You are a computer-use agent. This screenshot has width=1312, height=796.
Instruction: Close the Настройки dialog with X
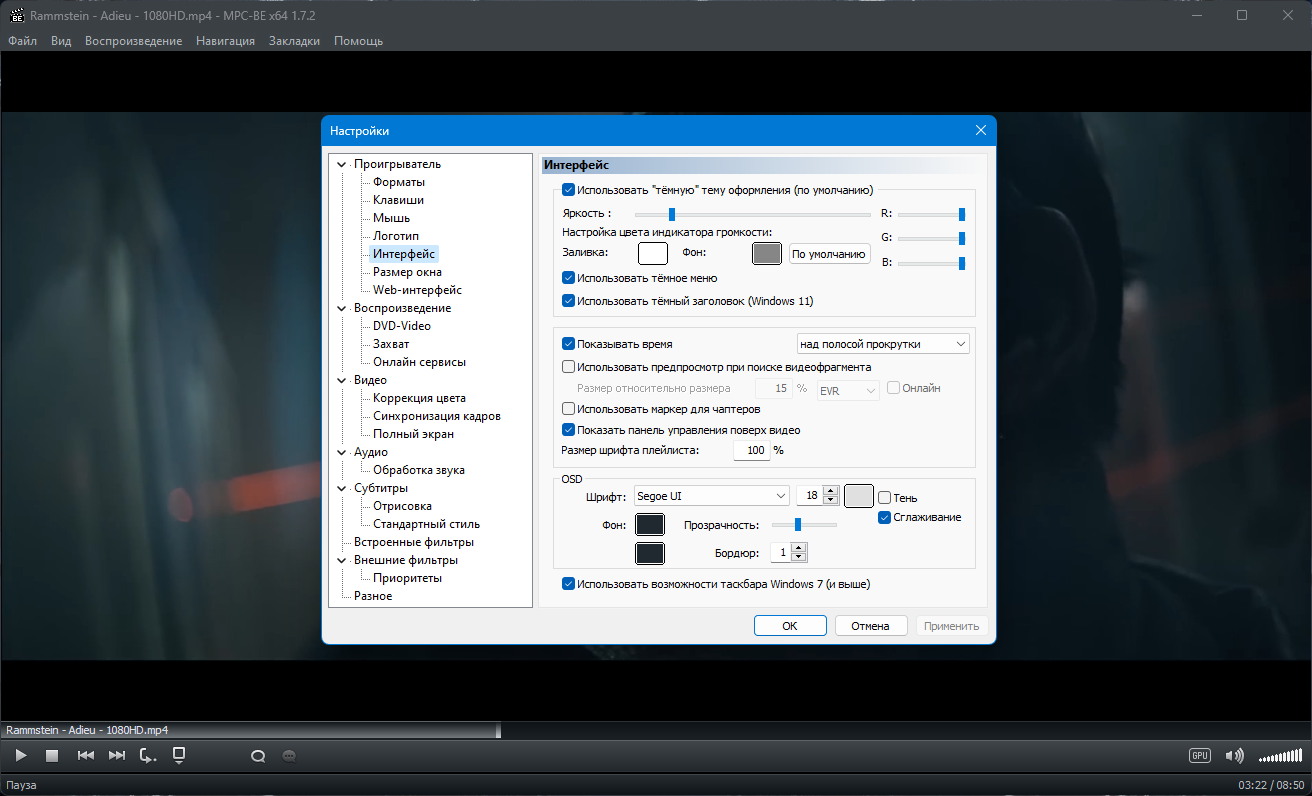[981, 130]
